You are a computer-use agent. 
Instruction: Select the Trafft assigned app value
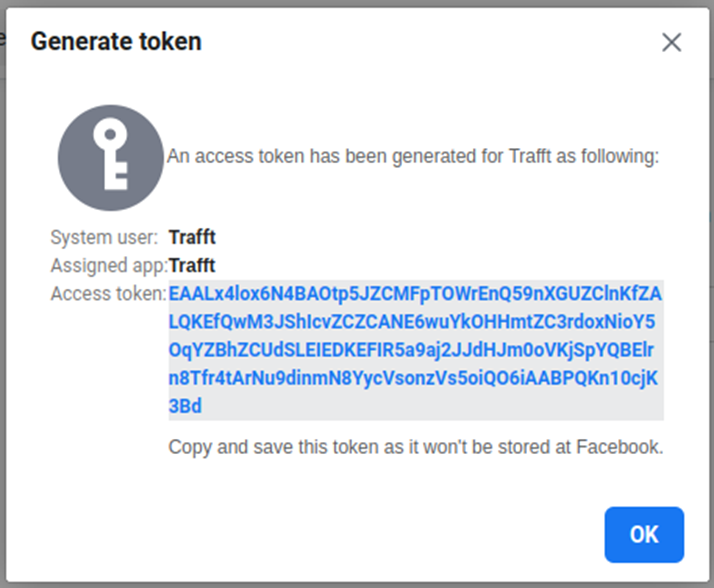[192, 266]
